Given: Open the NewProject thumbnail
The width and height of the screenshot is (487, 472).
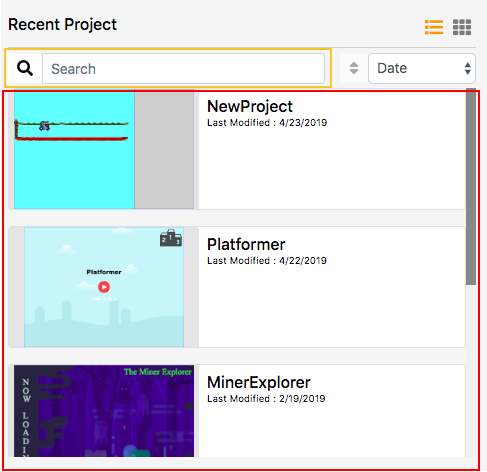Looking at the screenshot, I should tap(104, 149).
